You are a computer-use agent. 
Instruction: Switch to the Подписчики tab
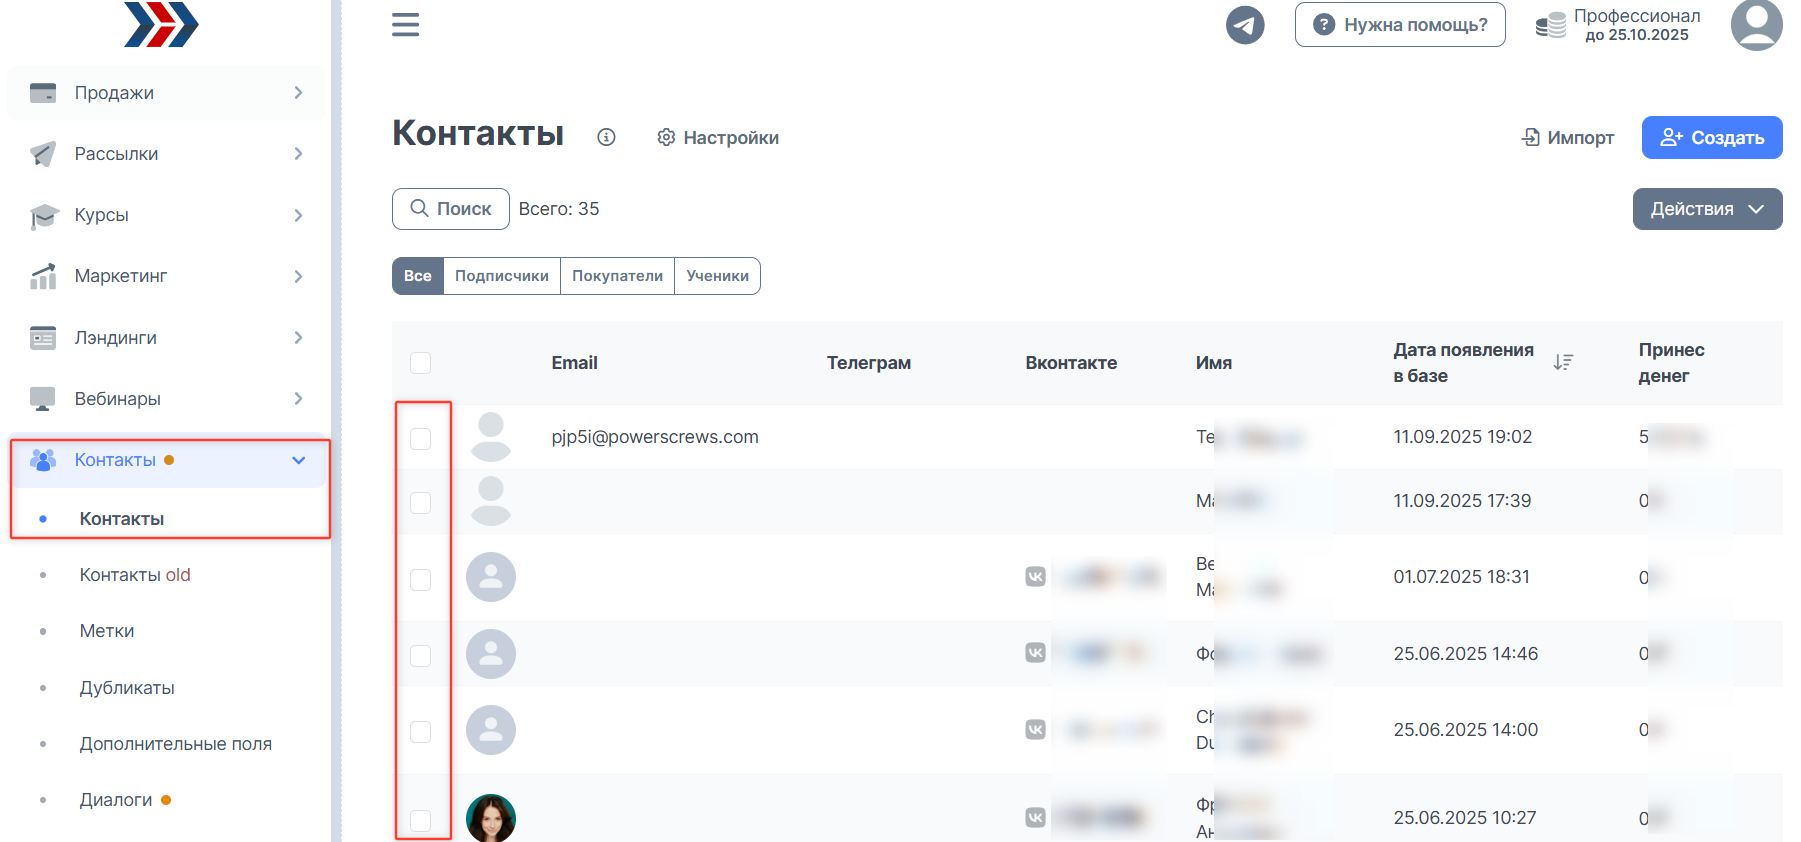pyautogui.click(x=501, y=276)
